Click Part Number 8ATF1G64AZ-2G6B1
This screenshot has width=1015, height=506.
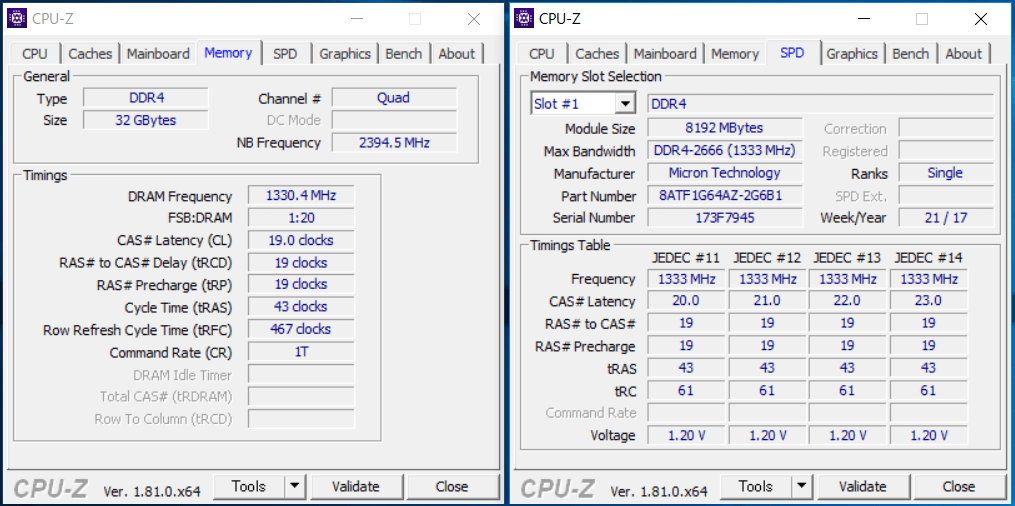[725, 195]
